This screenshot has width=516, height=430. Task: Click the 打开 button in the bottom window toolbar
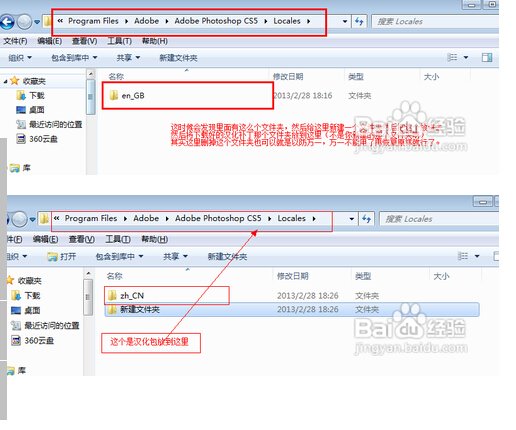tap(62, 256)
